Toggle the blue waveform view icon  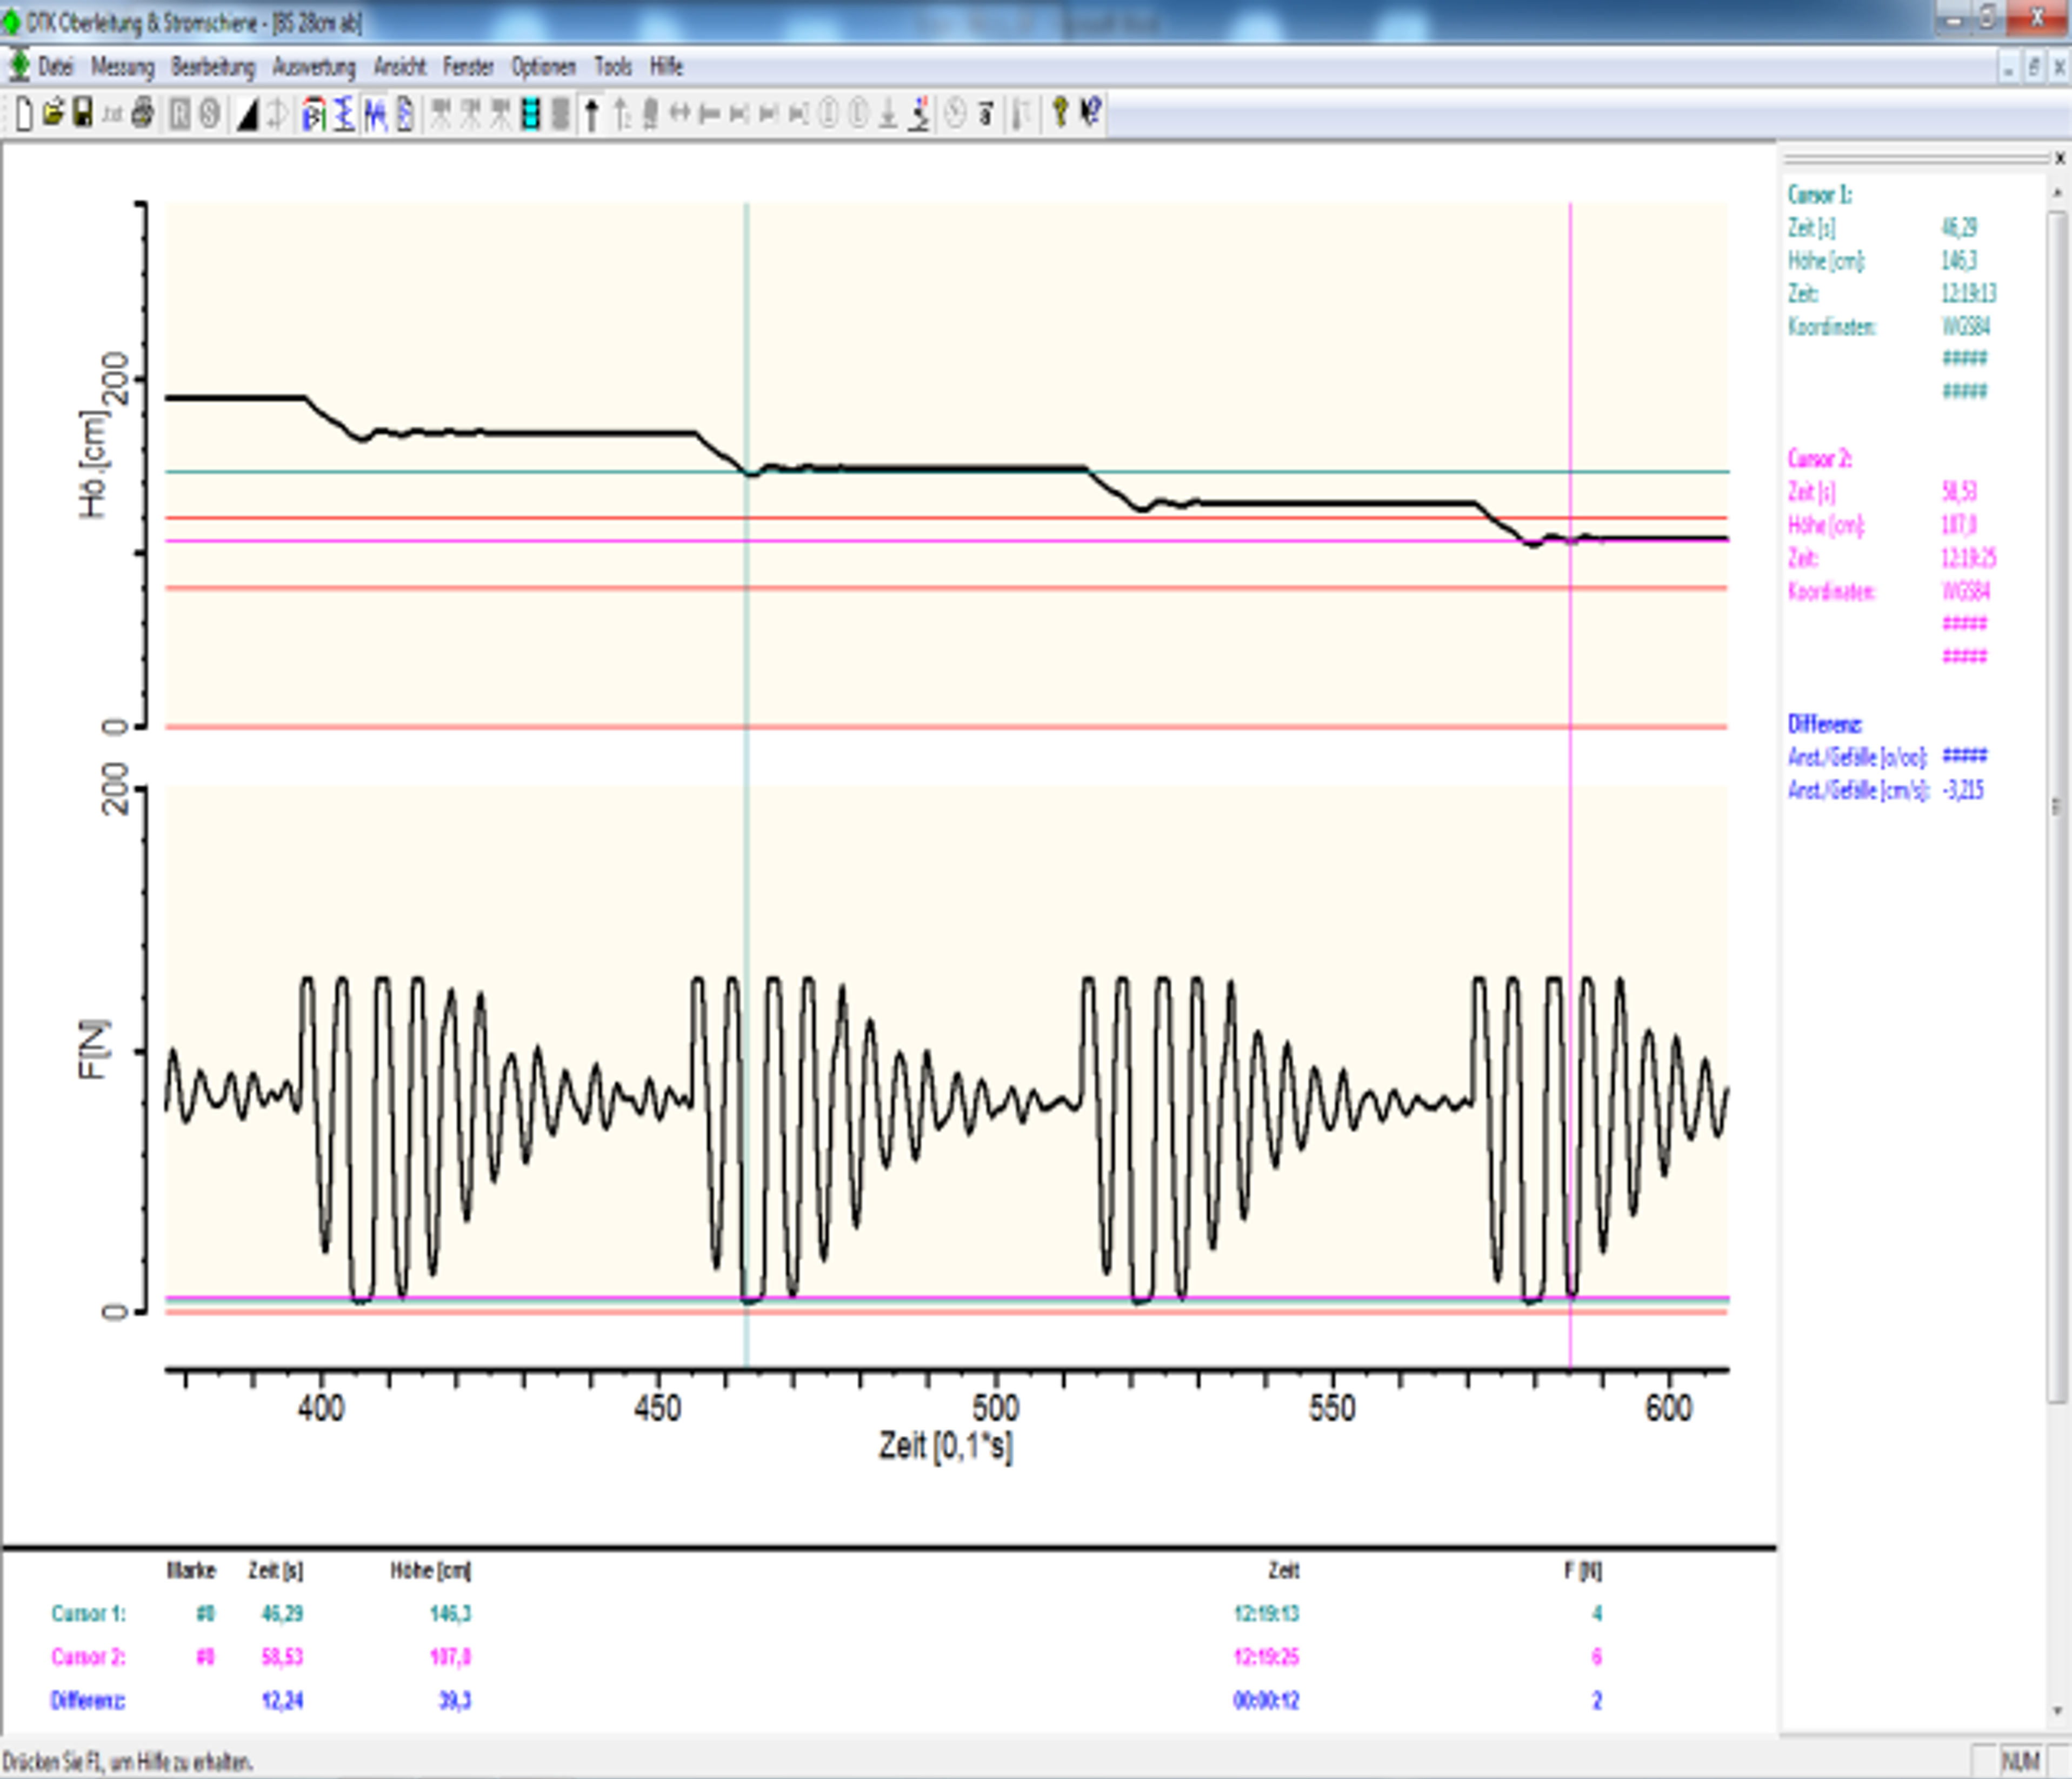coord(375,115)
